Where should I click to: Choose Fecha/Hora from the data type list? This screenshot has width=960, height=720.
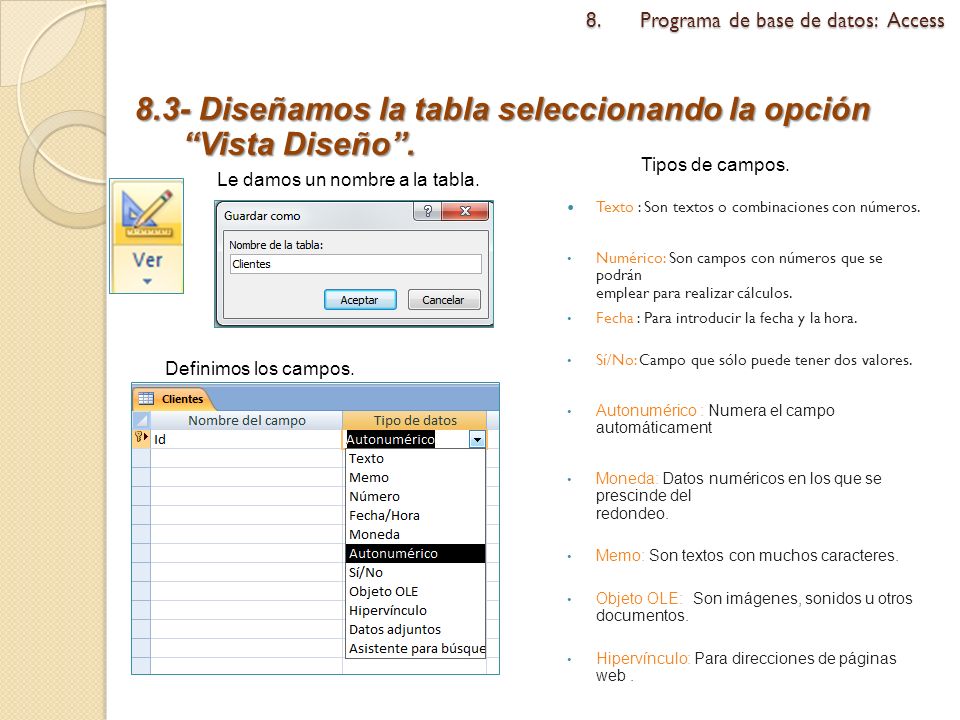(x=415, y=516)
